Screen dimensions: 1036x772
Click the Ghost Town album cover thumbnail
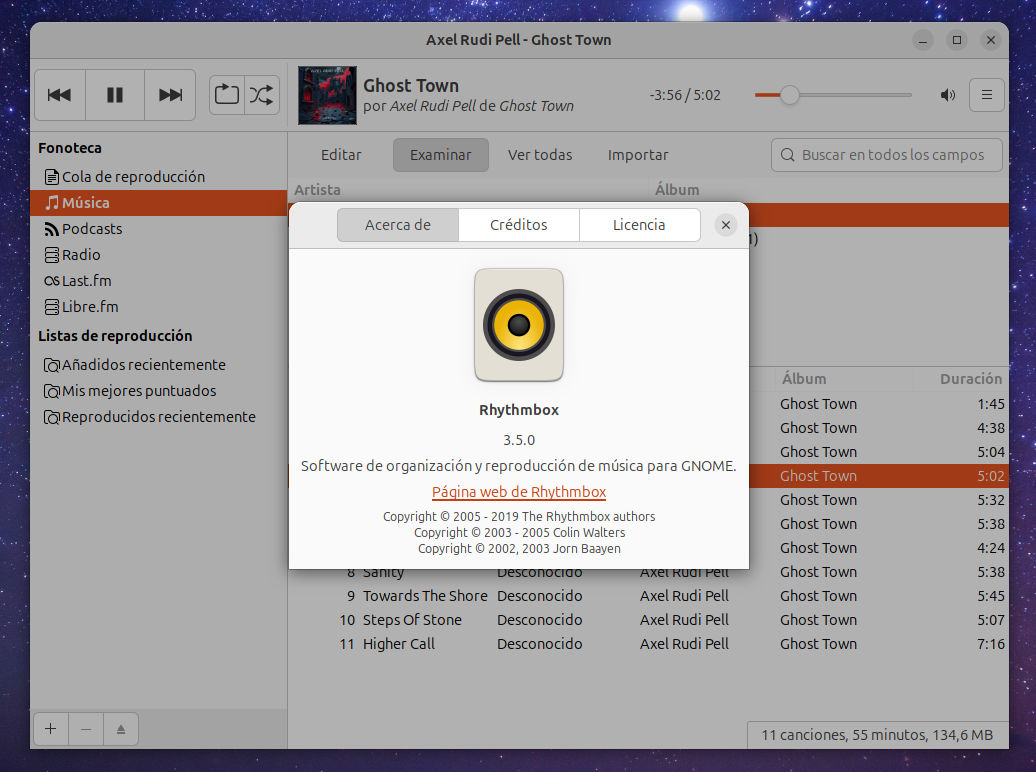coord(327,95)
